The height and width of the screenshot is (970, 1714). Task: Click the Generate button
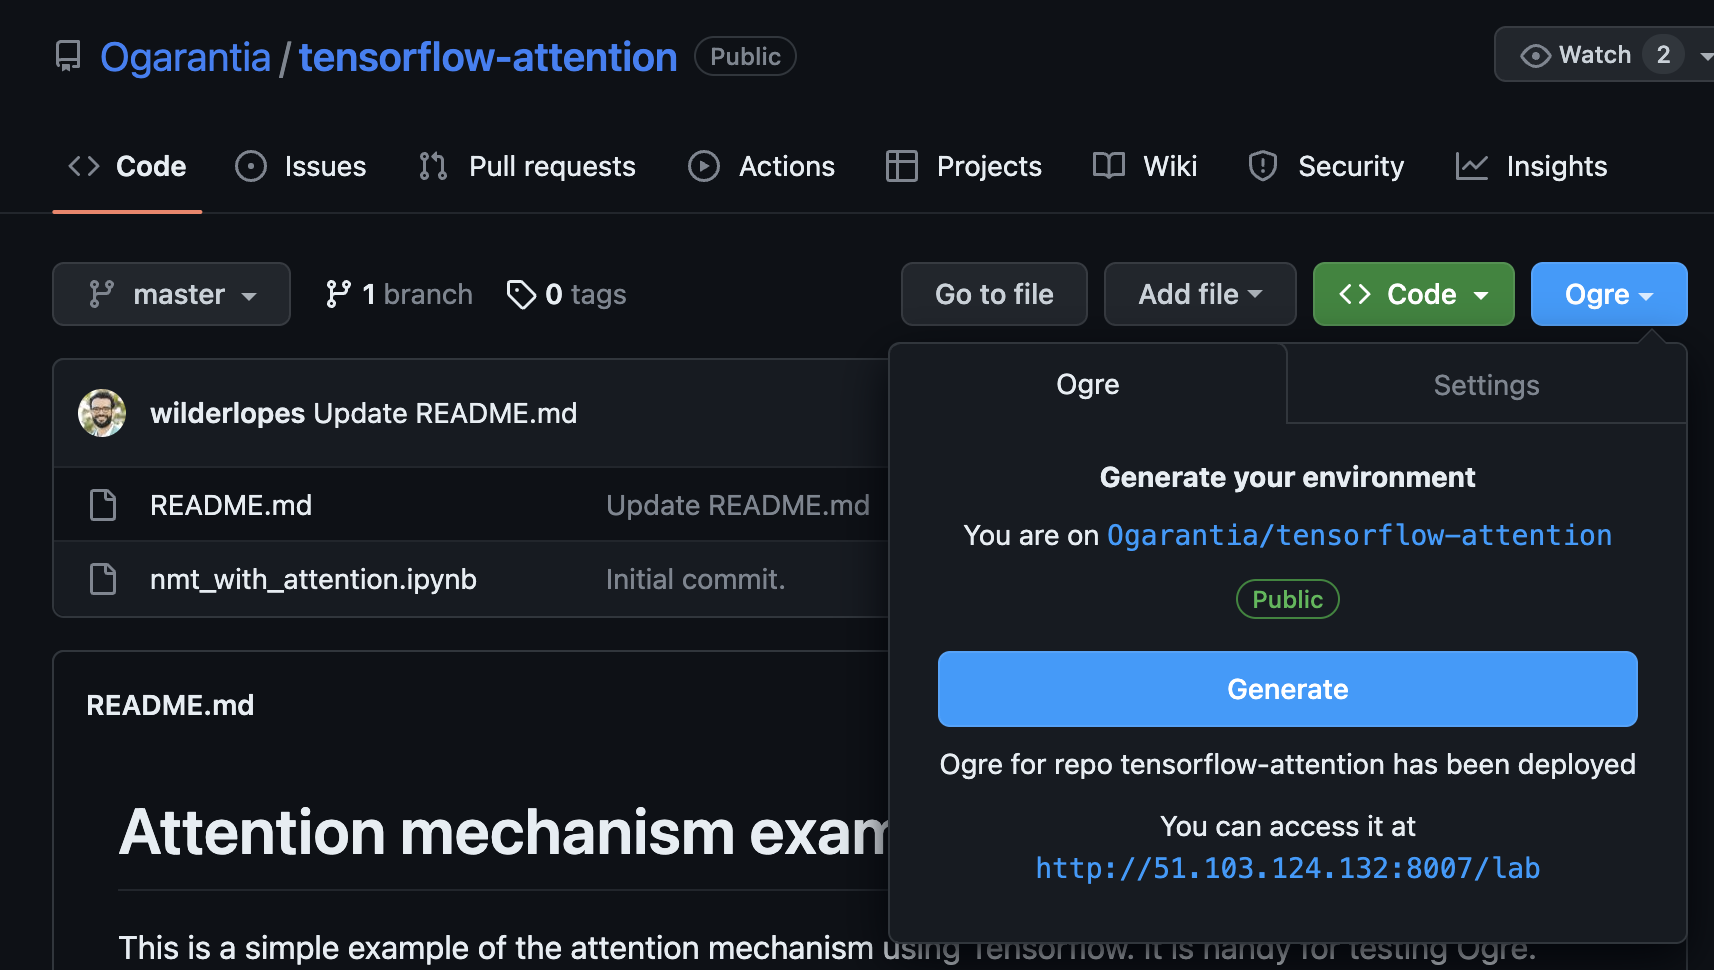(1287, 689)
